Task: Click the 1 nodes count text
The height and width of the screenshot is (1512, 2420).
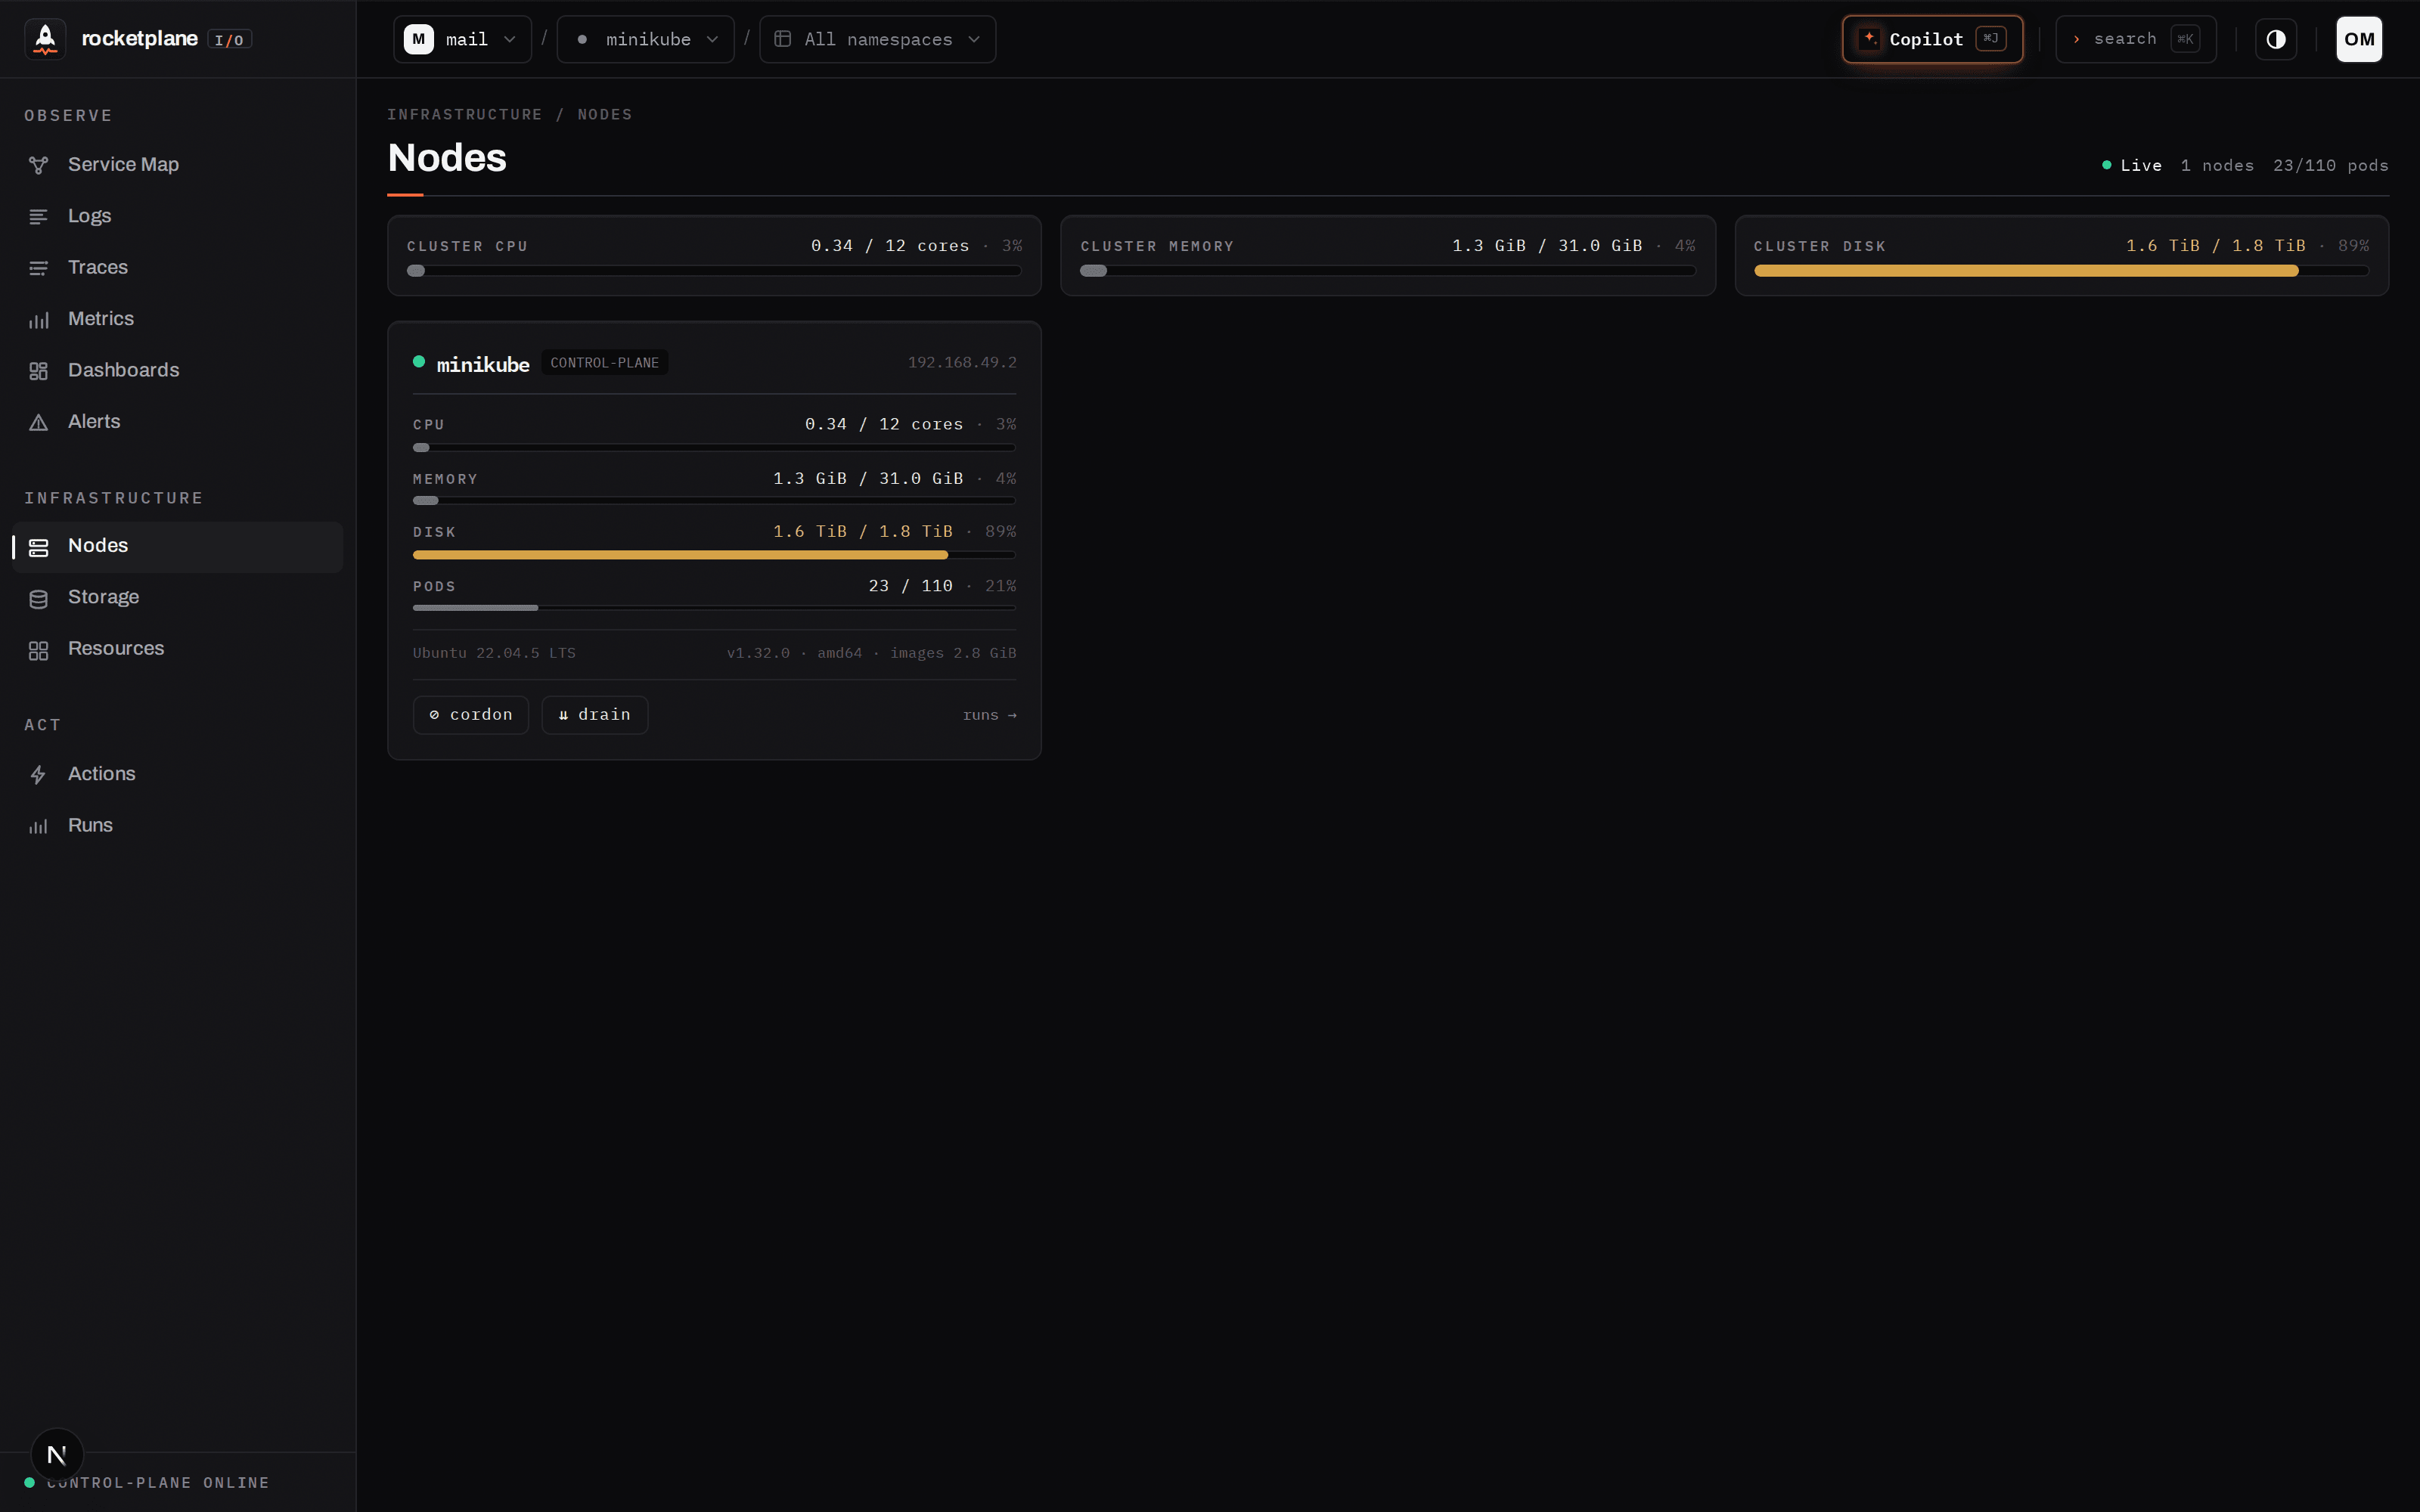Action: point(2217,166)
